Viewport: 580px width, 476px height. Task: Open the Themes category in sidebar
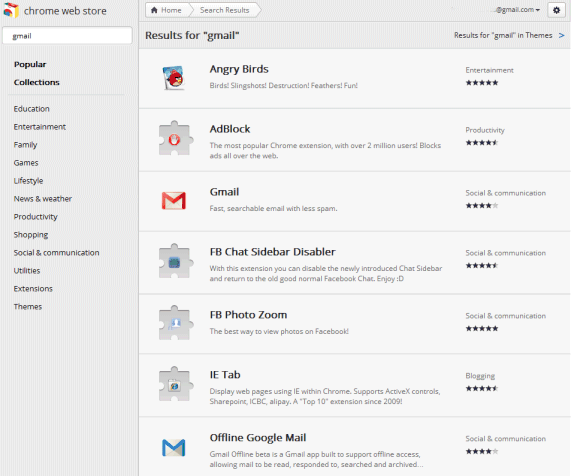(28, 307)
